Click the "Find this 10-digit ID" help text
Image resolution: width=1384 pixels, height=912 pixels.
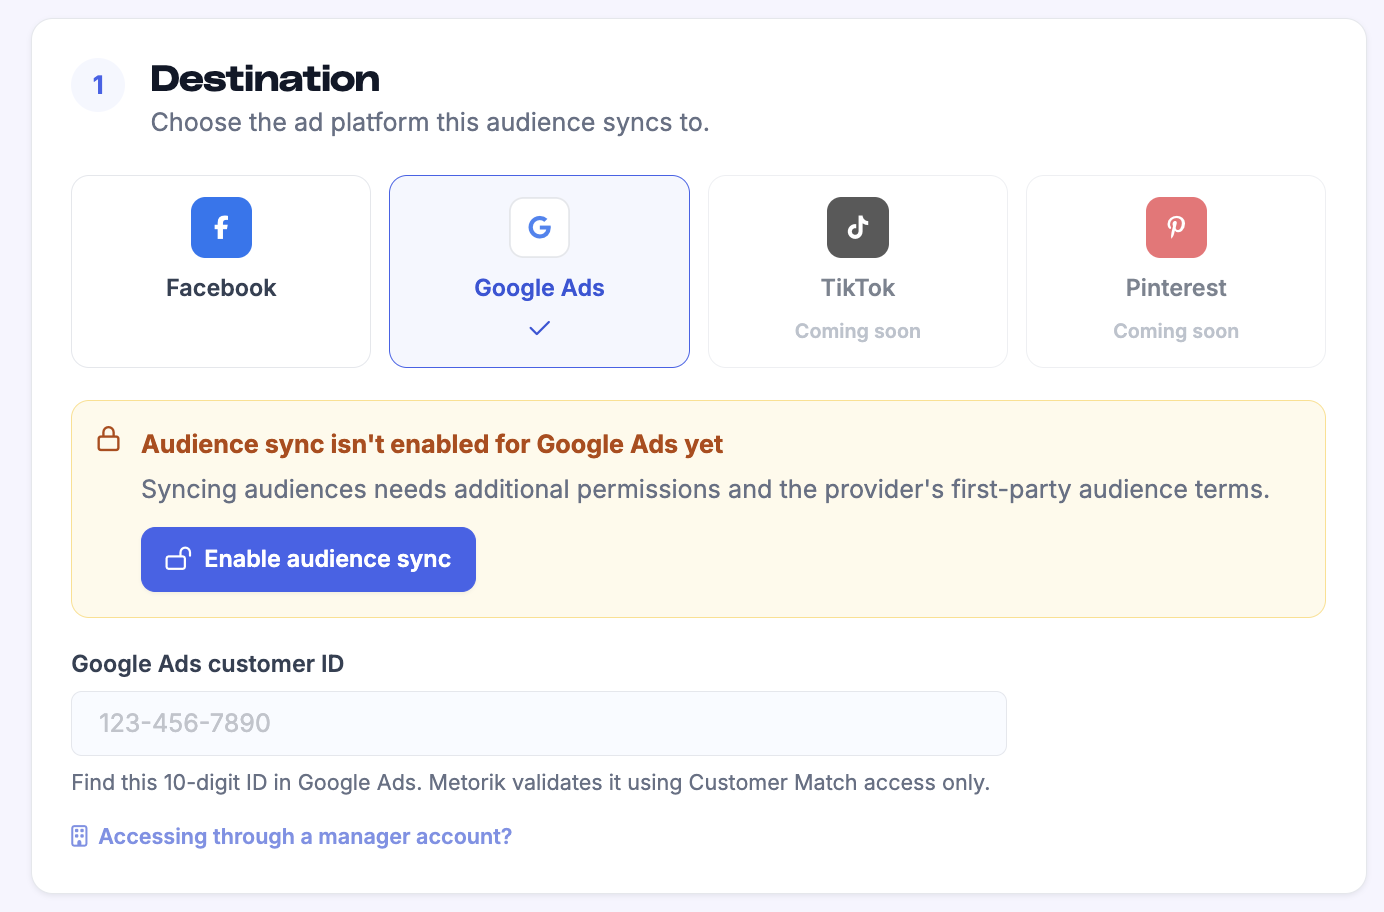tap(531, 782)
